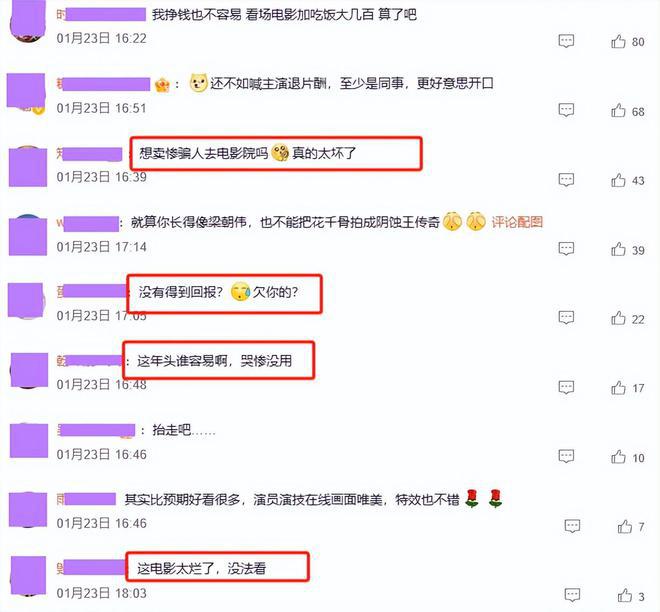Reply to the 17:05 comment
The width and height of the screenshot is (660, 612).
coord(566,318)
